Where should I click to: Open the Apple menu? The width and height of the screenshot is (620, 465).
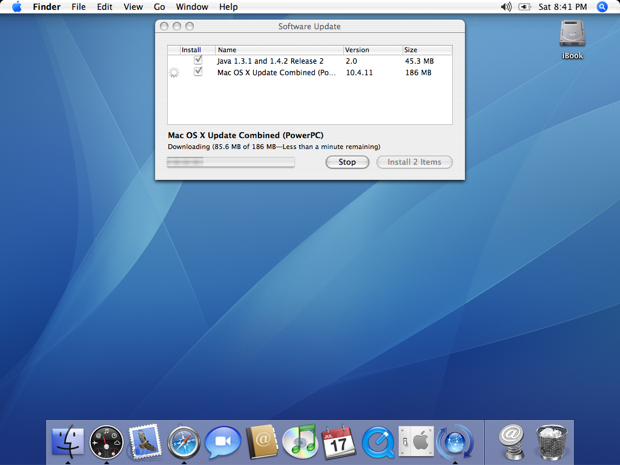point(17,7)
